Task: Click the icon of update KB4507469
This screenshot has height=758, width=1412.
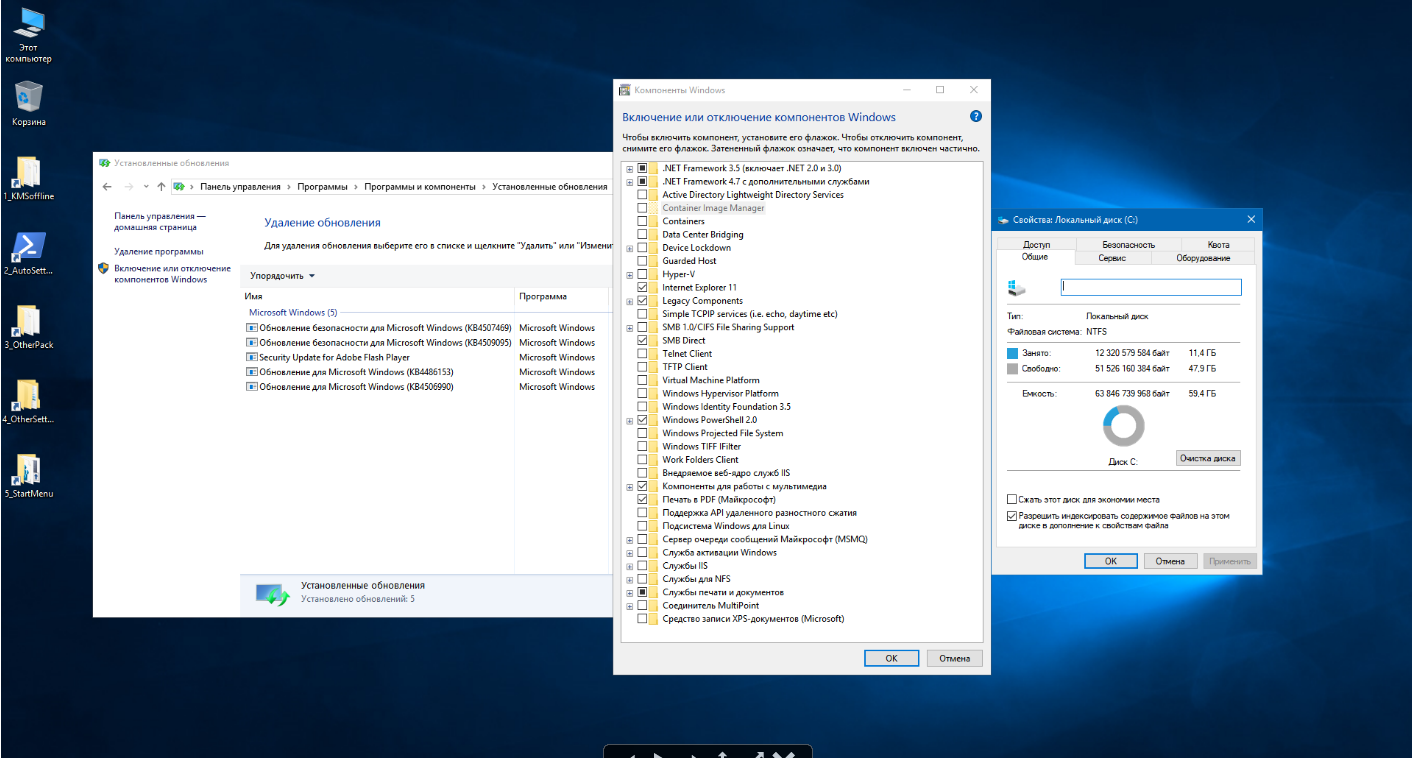Action: [x=252, y=328]
